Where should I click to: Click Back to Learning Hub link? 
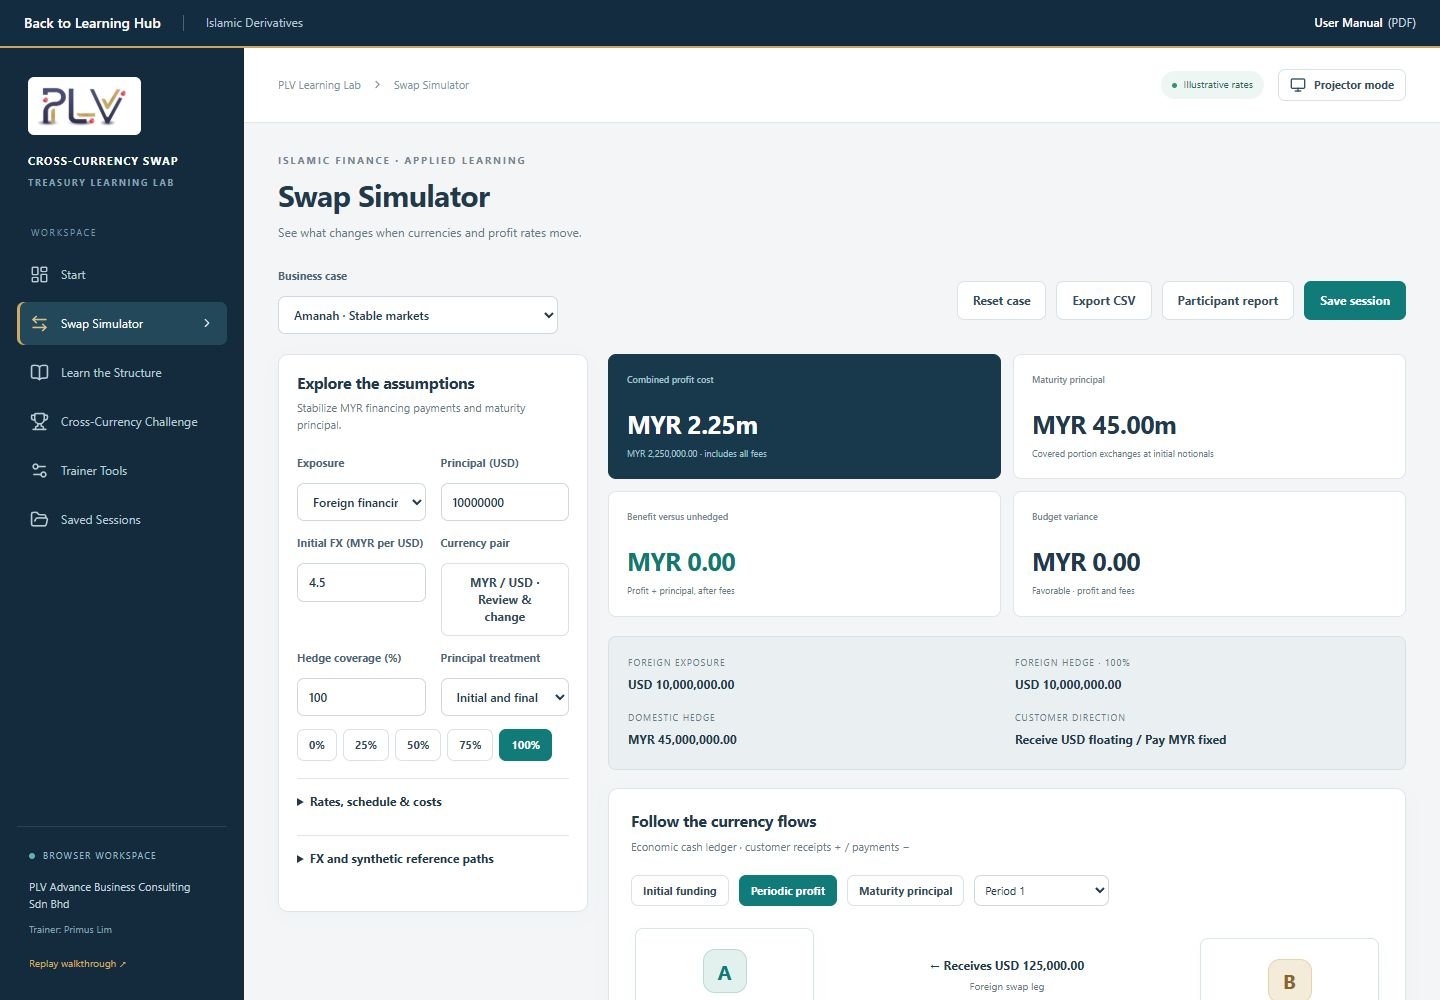[92, 23]
